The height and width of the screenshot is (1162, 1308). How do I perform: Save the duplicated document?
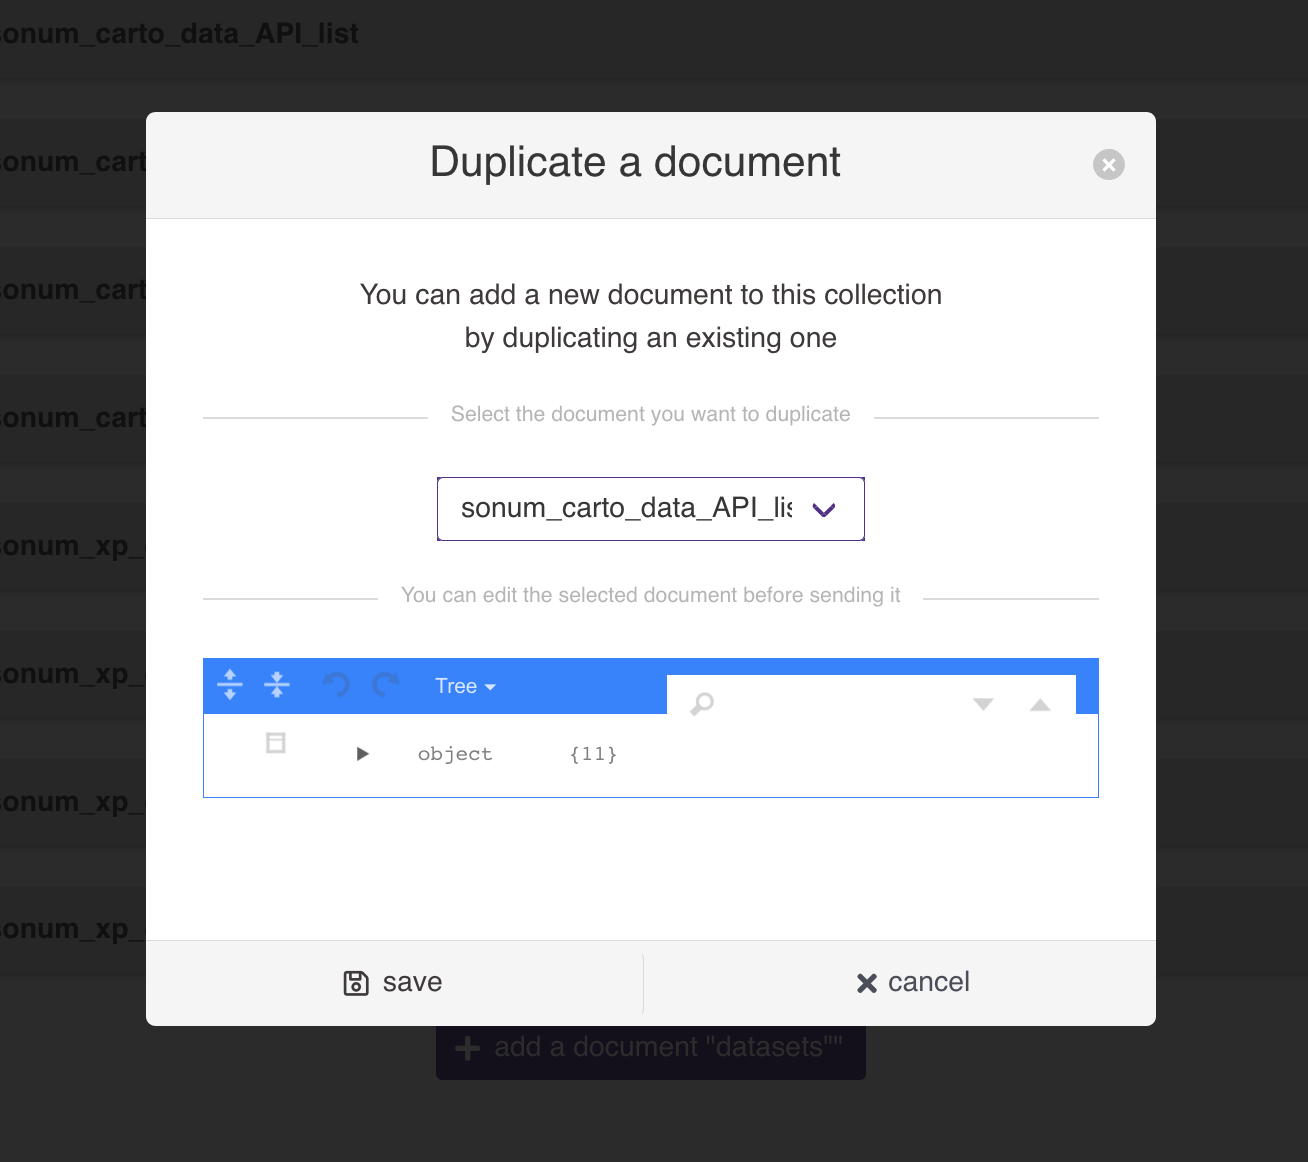394,983
